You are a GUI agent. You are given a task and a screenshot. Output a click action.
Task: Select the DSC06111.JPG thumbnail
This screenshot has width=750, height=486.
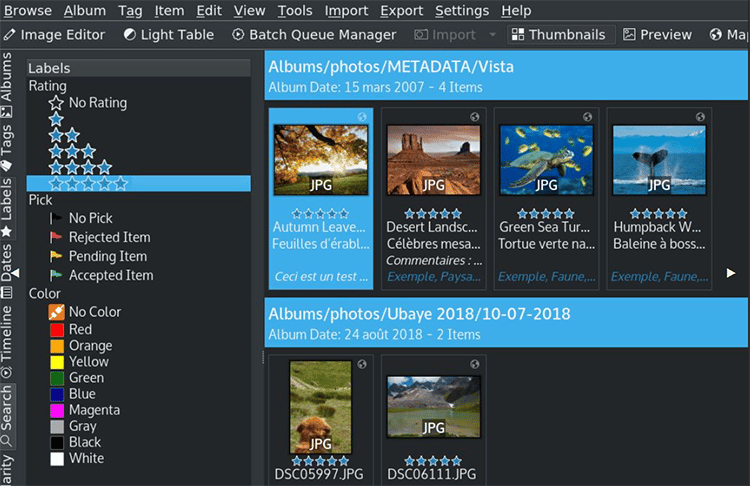click(433, 407)
